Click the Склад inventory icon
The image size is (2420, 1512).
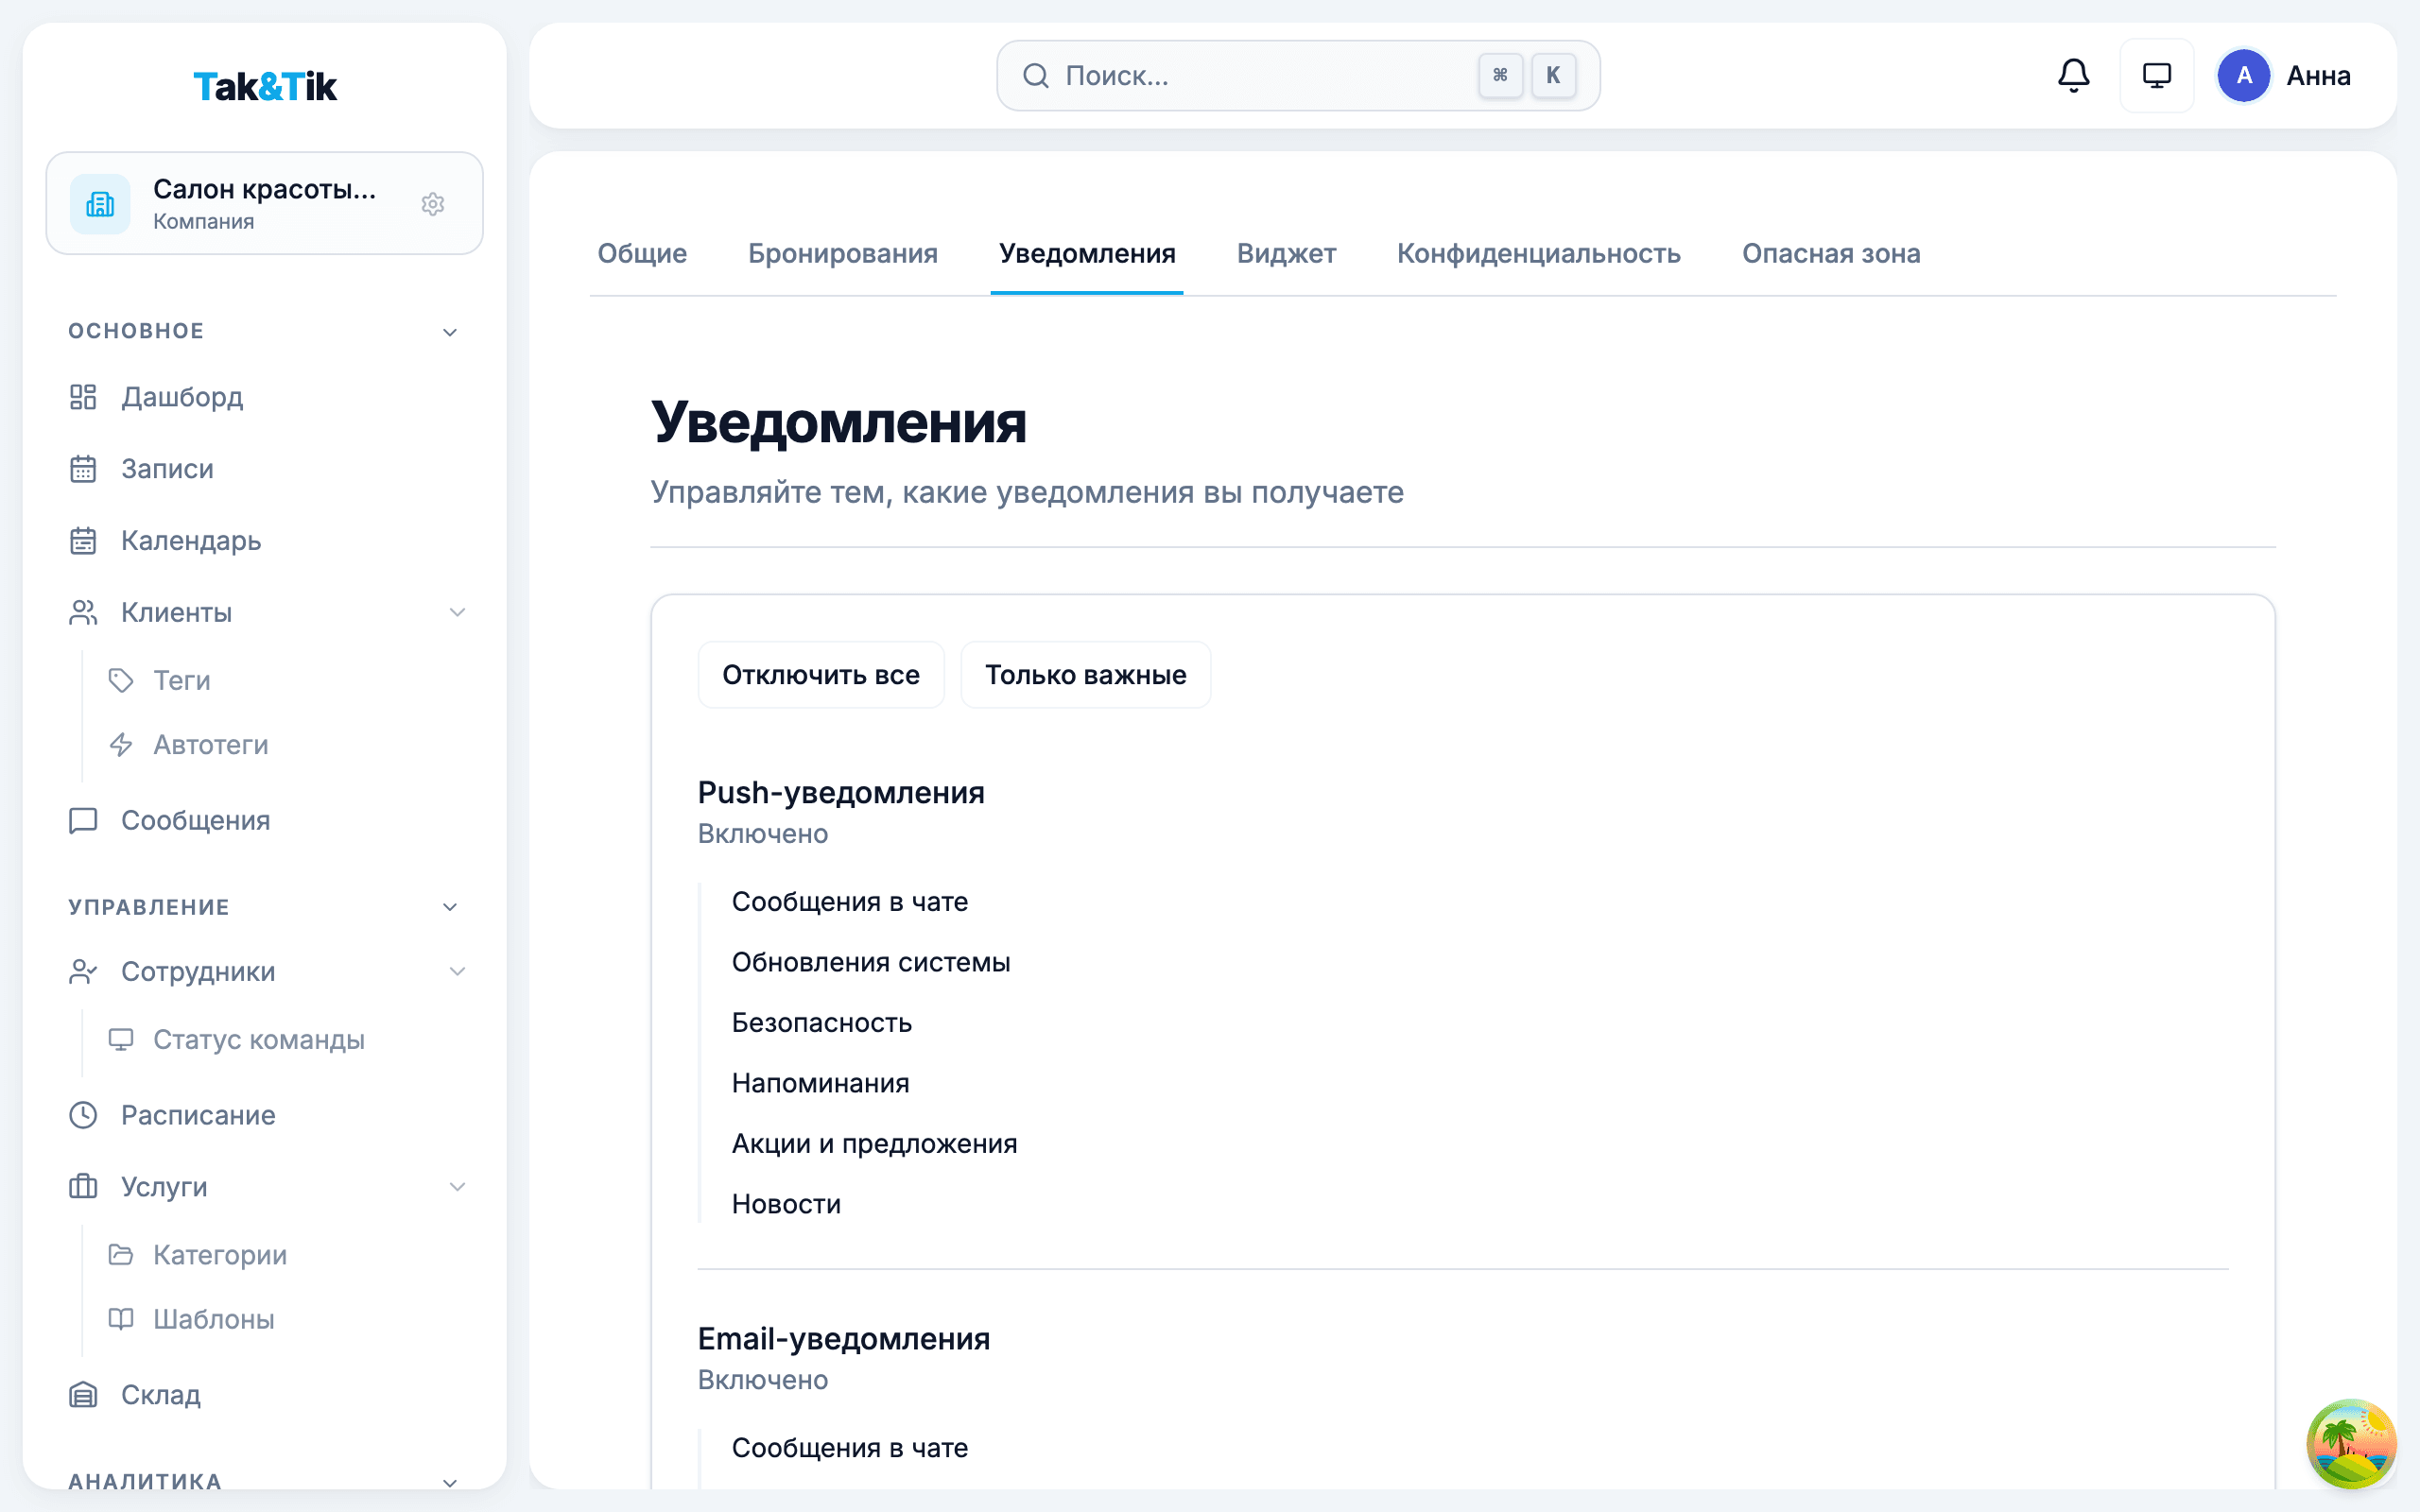tap(84, 1394)
